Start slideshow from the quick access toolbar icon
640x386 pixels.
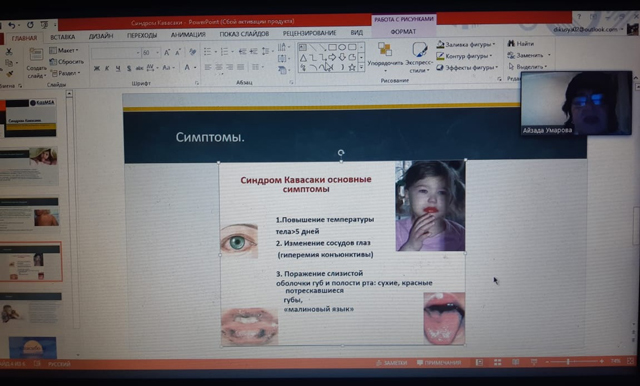(x=44, y=25)
